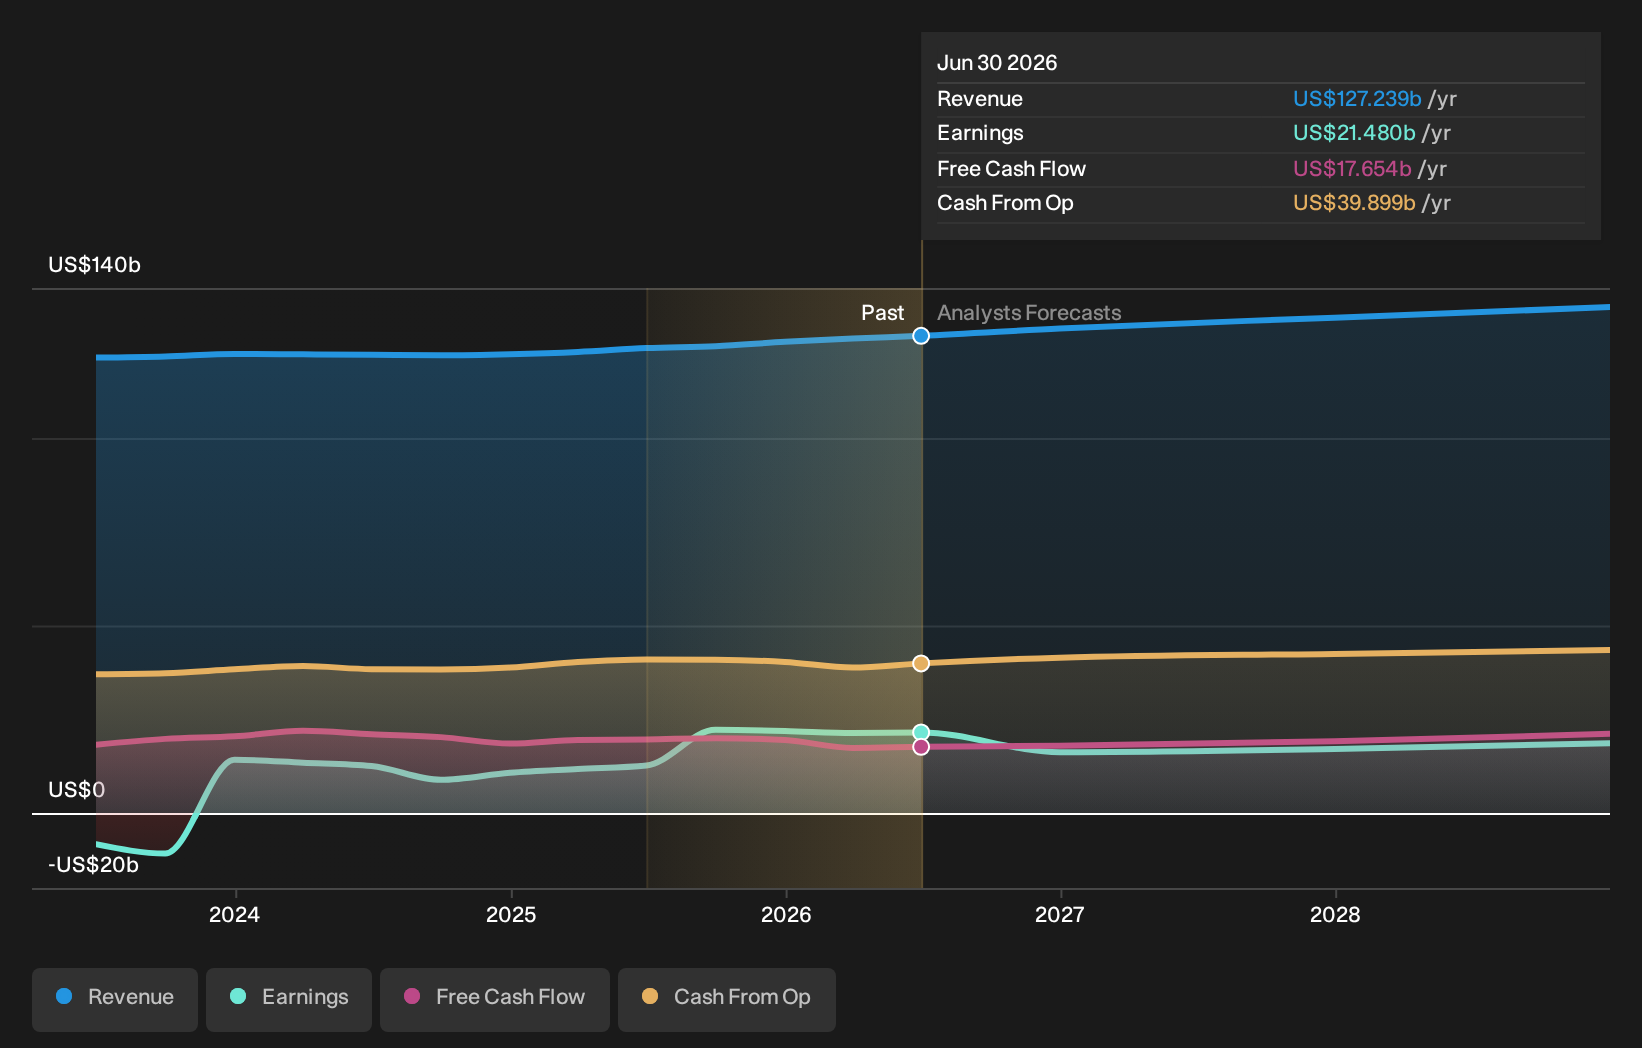Image resolution: width=1642 pixels, height=1048 pixels.
Task: Click the US$0 y-axis label
Action: [x=76, y=790]
